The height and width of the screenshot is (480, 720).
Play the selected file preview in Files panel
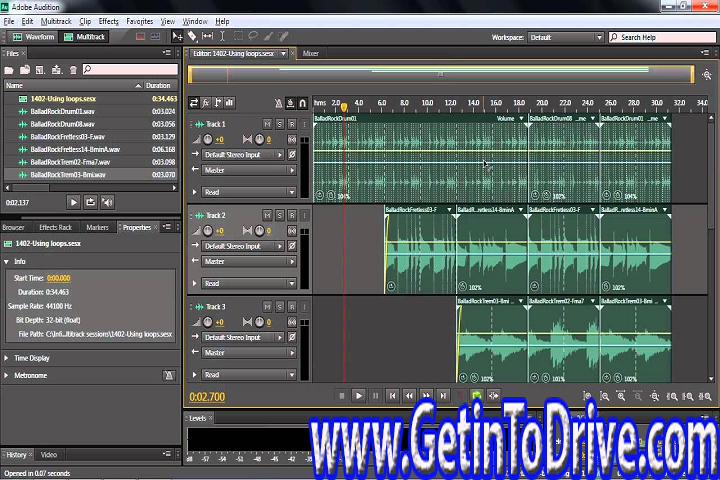pos(73,202)
